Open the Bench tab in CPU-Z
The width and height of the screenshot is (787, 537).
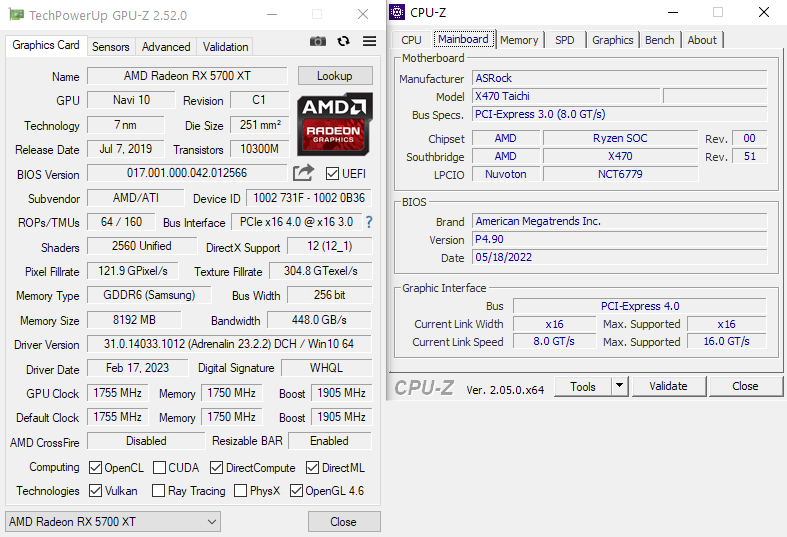[x=660, y=40]
